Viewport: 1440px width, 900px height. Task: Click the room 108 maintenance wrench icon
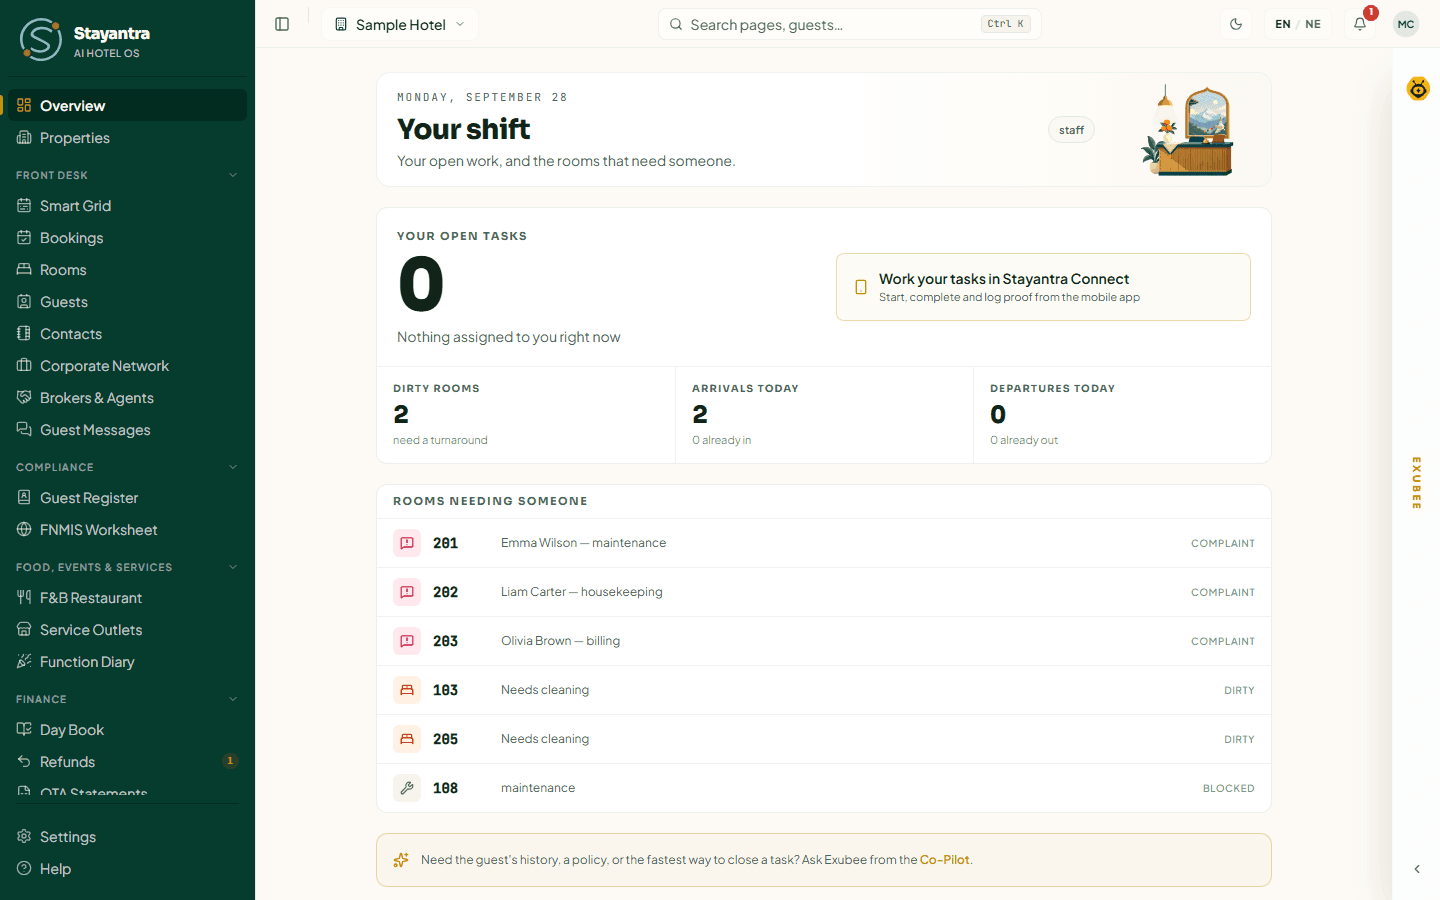(407, 788)
